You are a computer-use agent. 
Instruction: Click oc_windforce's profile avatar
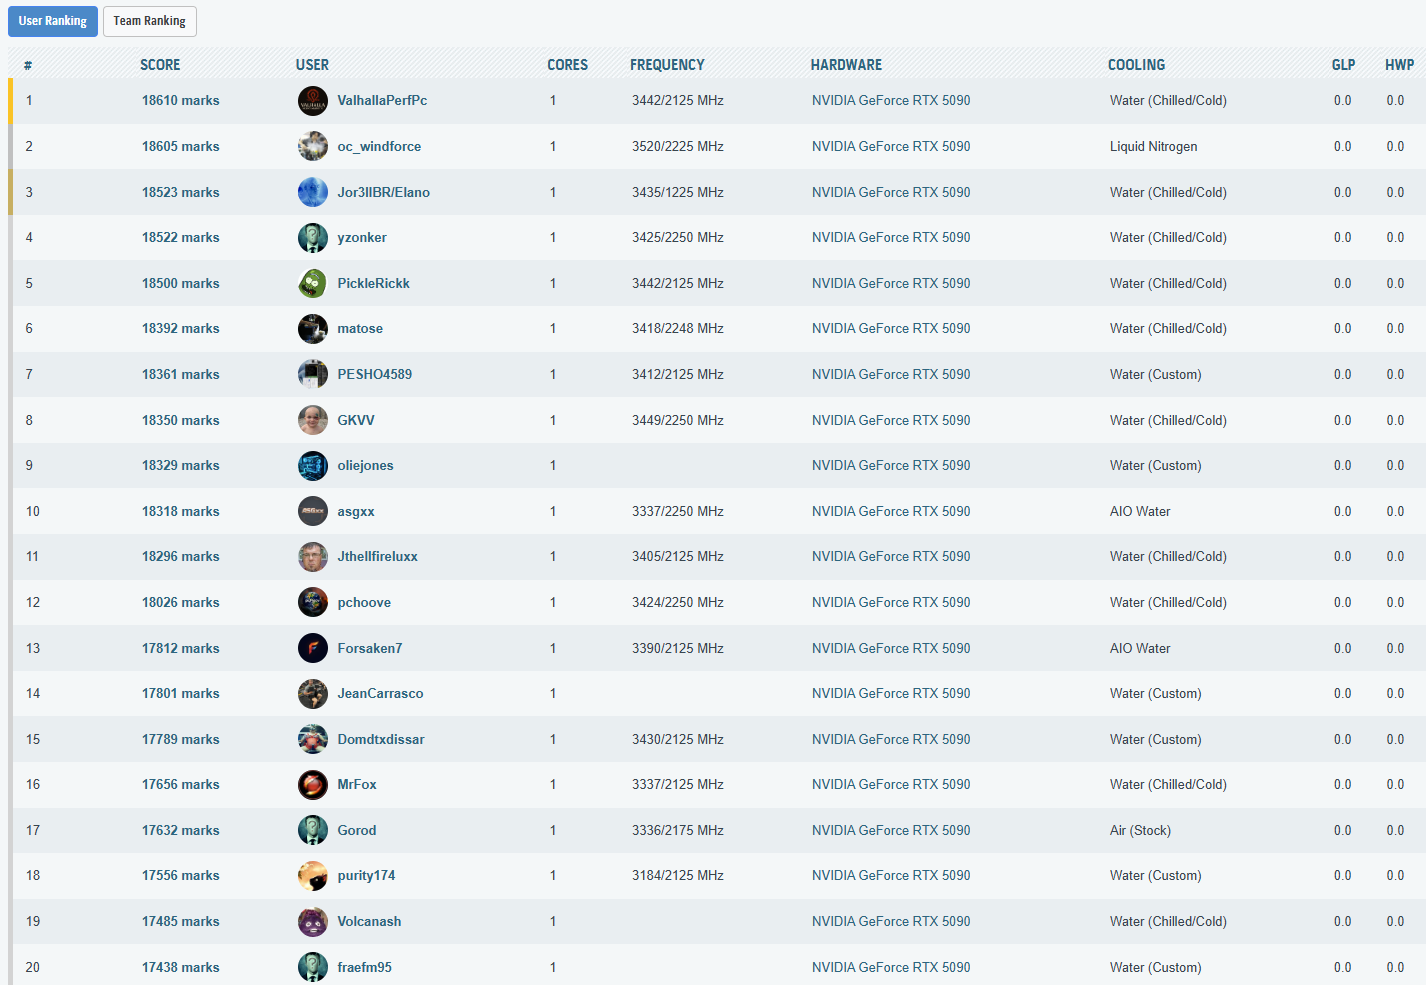click(312, 146)
